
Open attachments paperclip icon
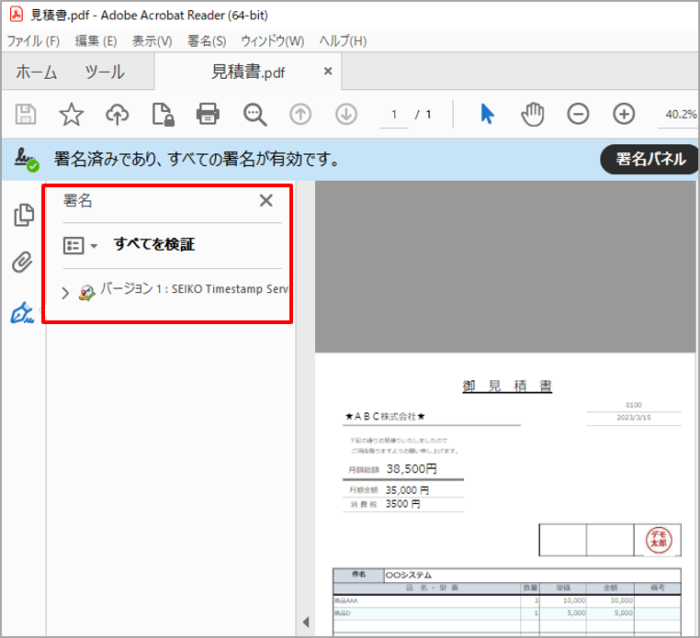coord(22,262)
